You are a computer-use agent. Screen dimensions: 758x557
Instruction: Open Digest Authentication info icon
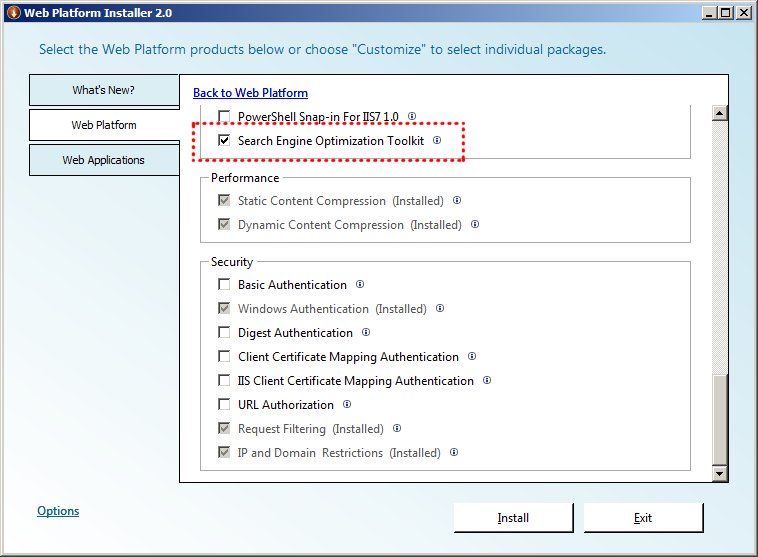[x=366, y=332]
